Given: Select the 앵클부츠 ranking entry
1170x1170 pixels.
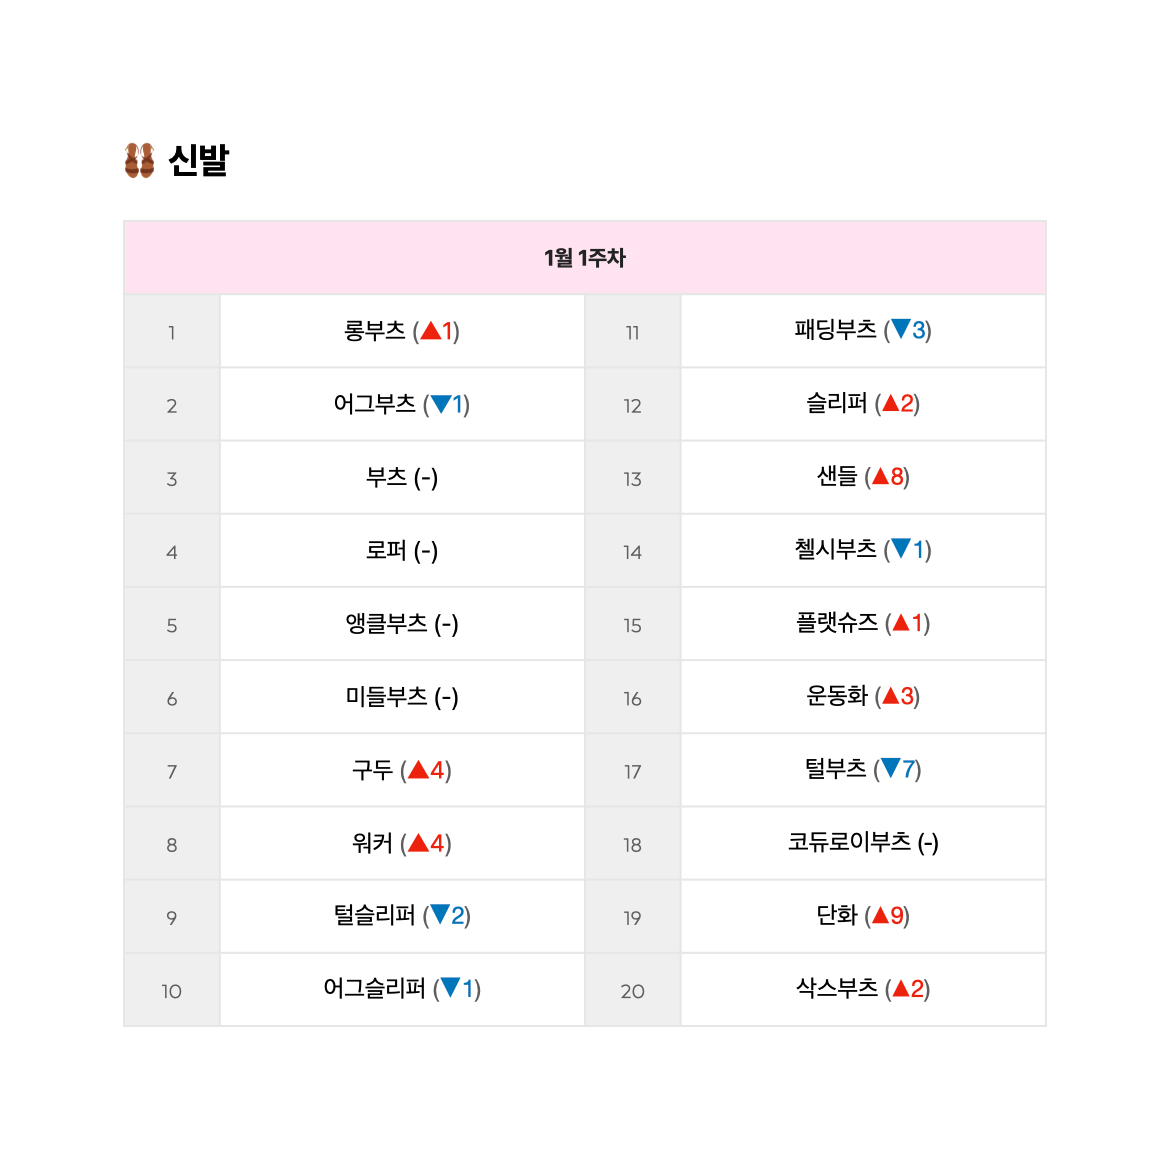Looking at the screenshot, I should pyautogui.click(x=402, y=624).
